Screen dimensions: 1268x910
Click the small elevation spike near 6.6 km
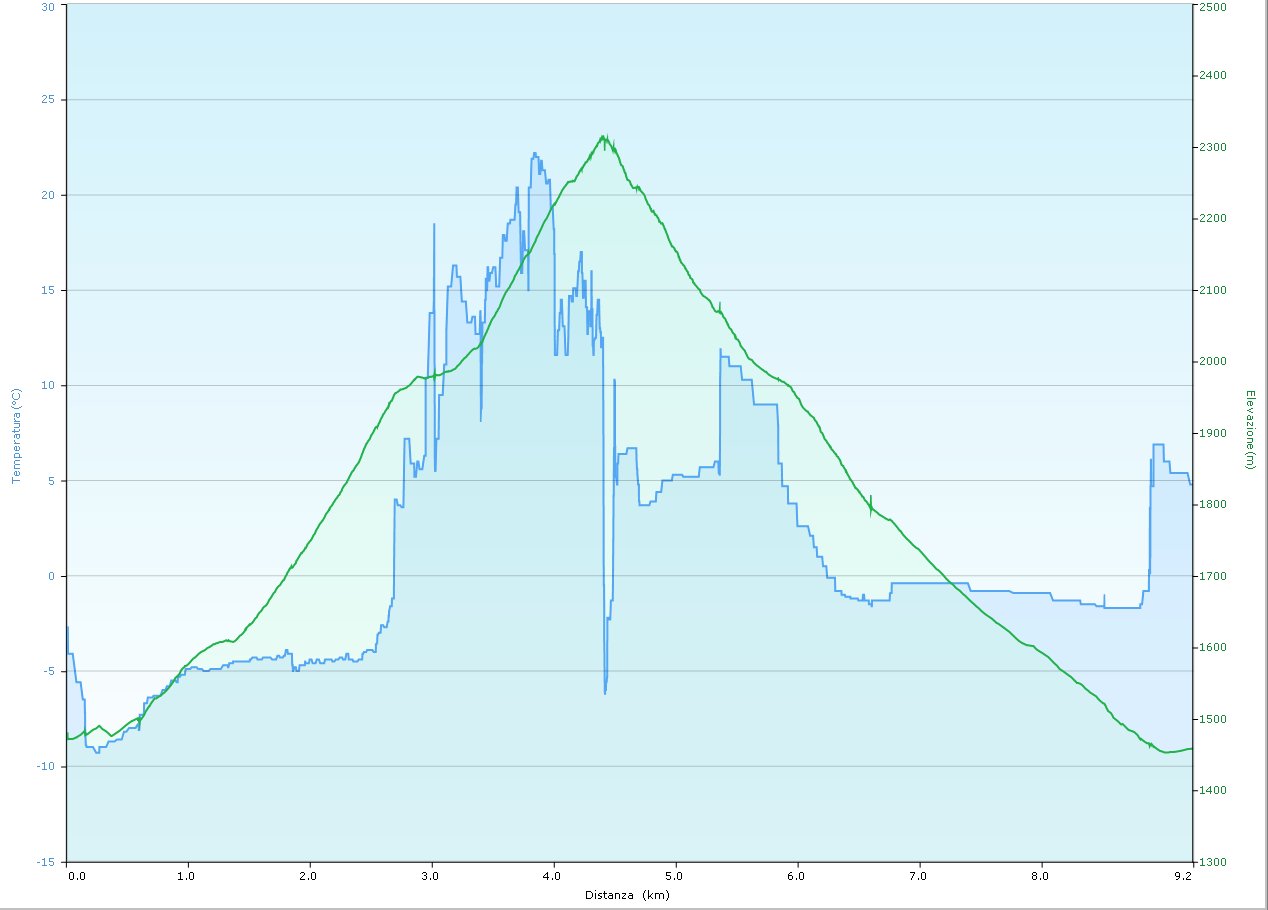pyautogui.click(x=871, y=499)
